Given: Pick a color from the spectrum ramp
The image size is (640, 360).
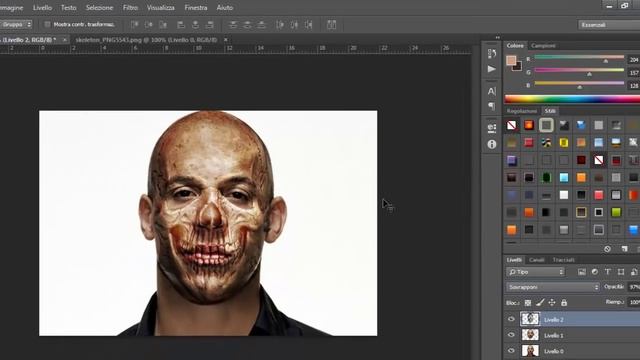Looking at the screenshot, I should 572,99.
